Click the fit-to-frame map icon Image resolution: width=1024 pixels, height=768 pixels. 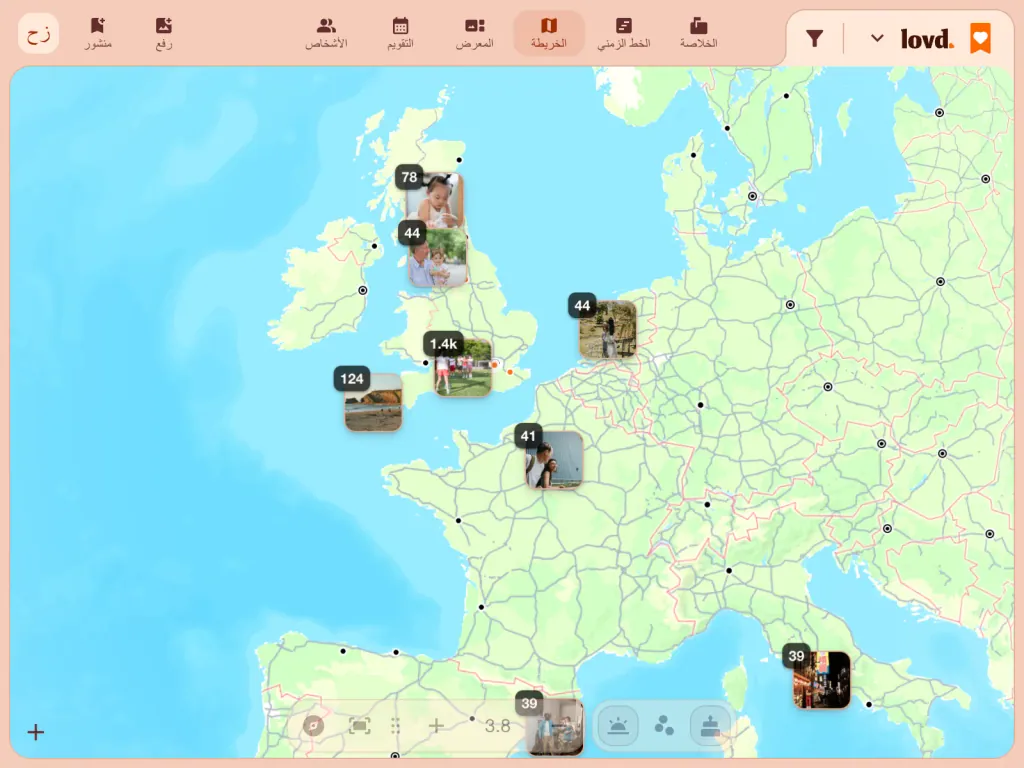pos(359,726)
